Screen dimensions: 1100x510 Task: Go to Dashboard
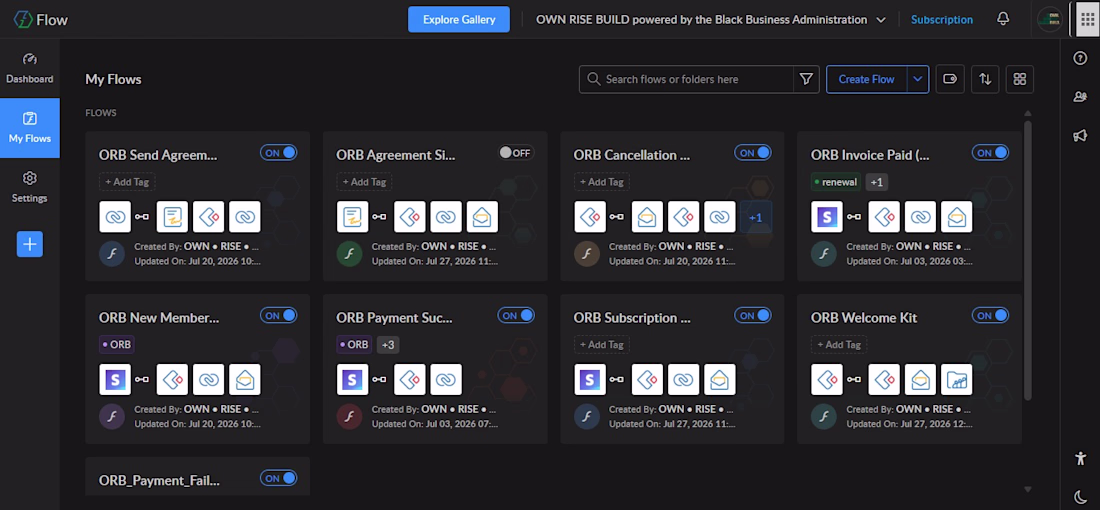point(29,68)
